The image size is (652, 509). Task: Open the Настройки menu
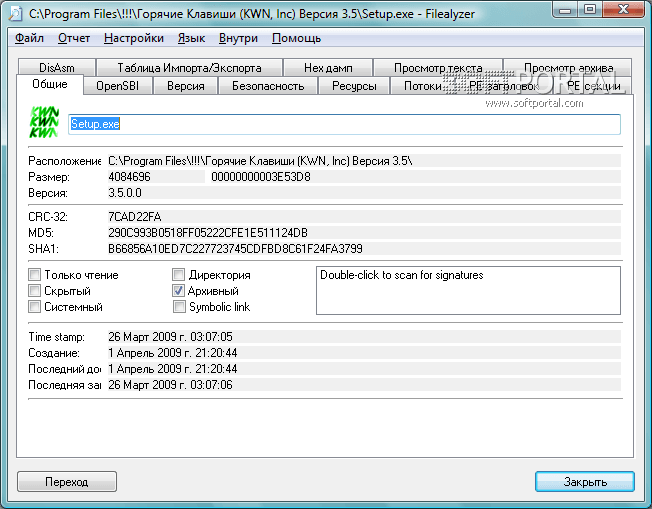133,38
